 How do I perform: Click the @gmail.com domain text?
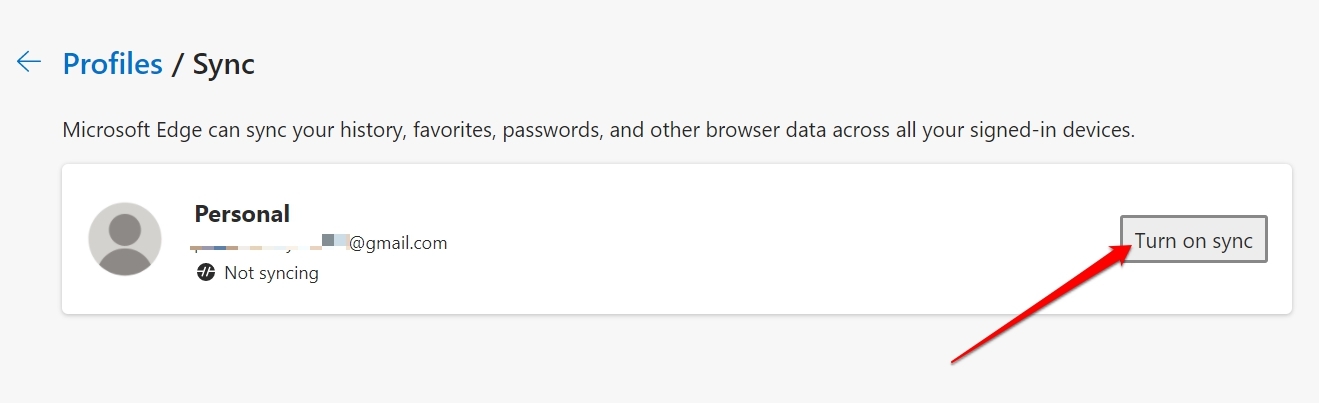(x=398, y=243)
